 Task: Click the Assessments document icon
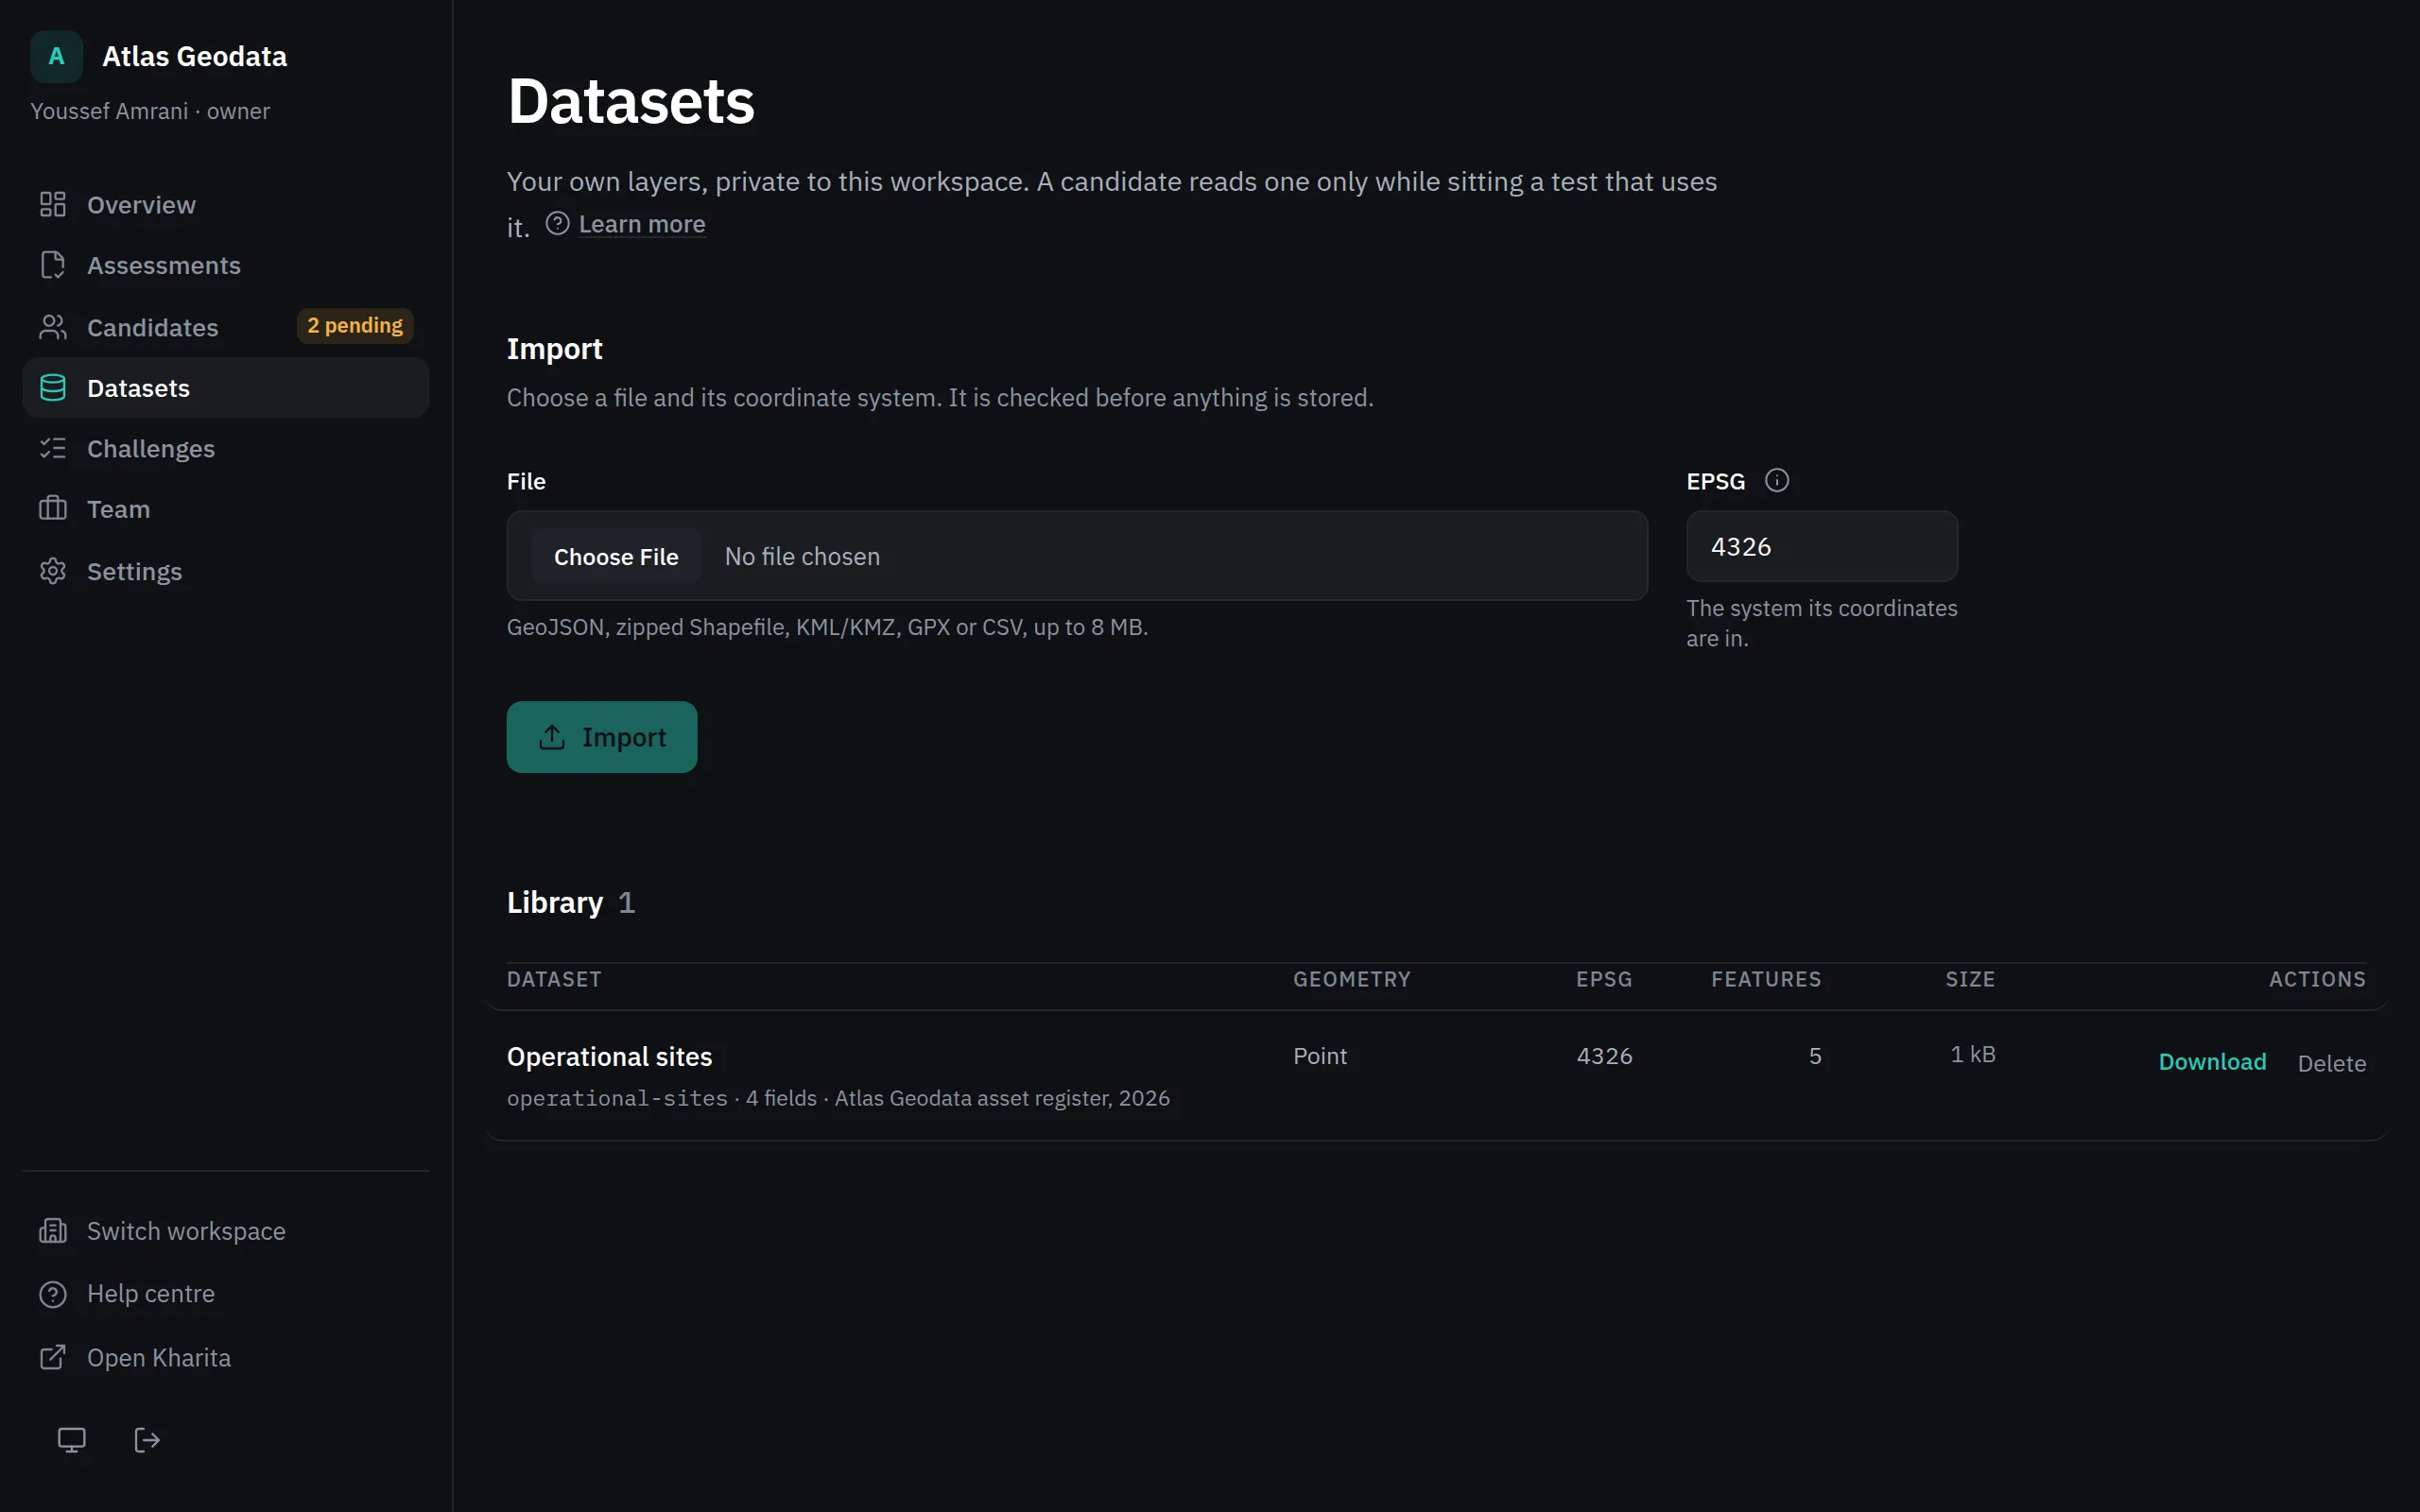[53, 265]
